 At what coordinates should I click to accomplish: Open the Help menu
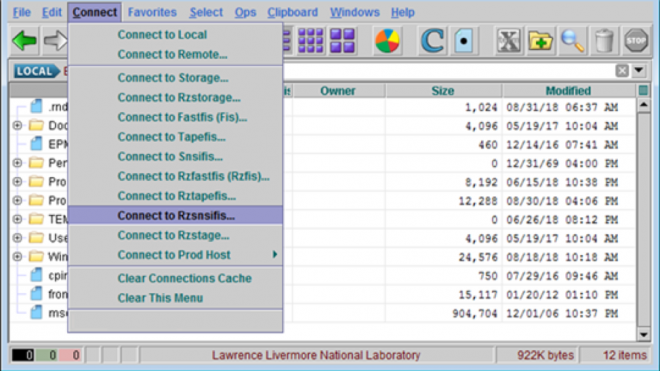coord(403,12)
